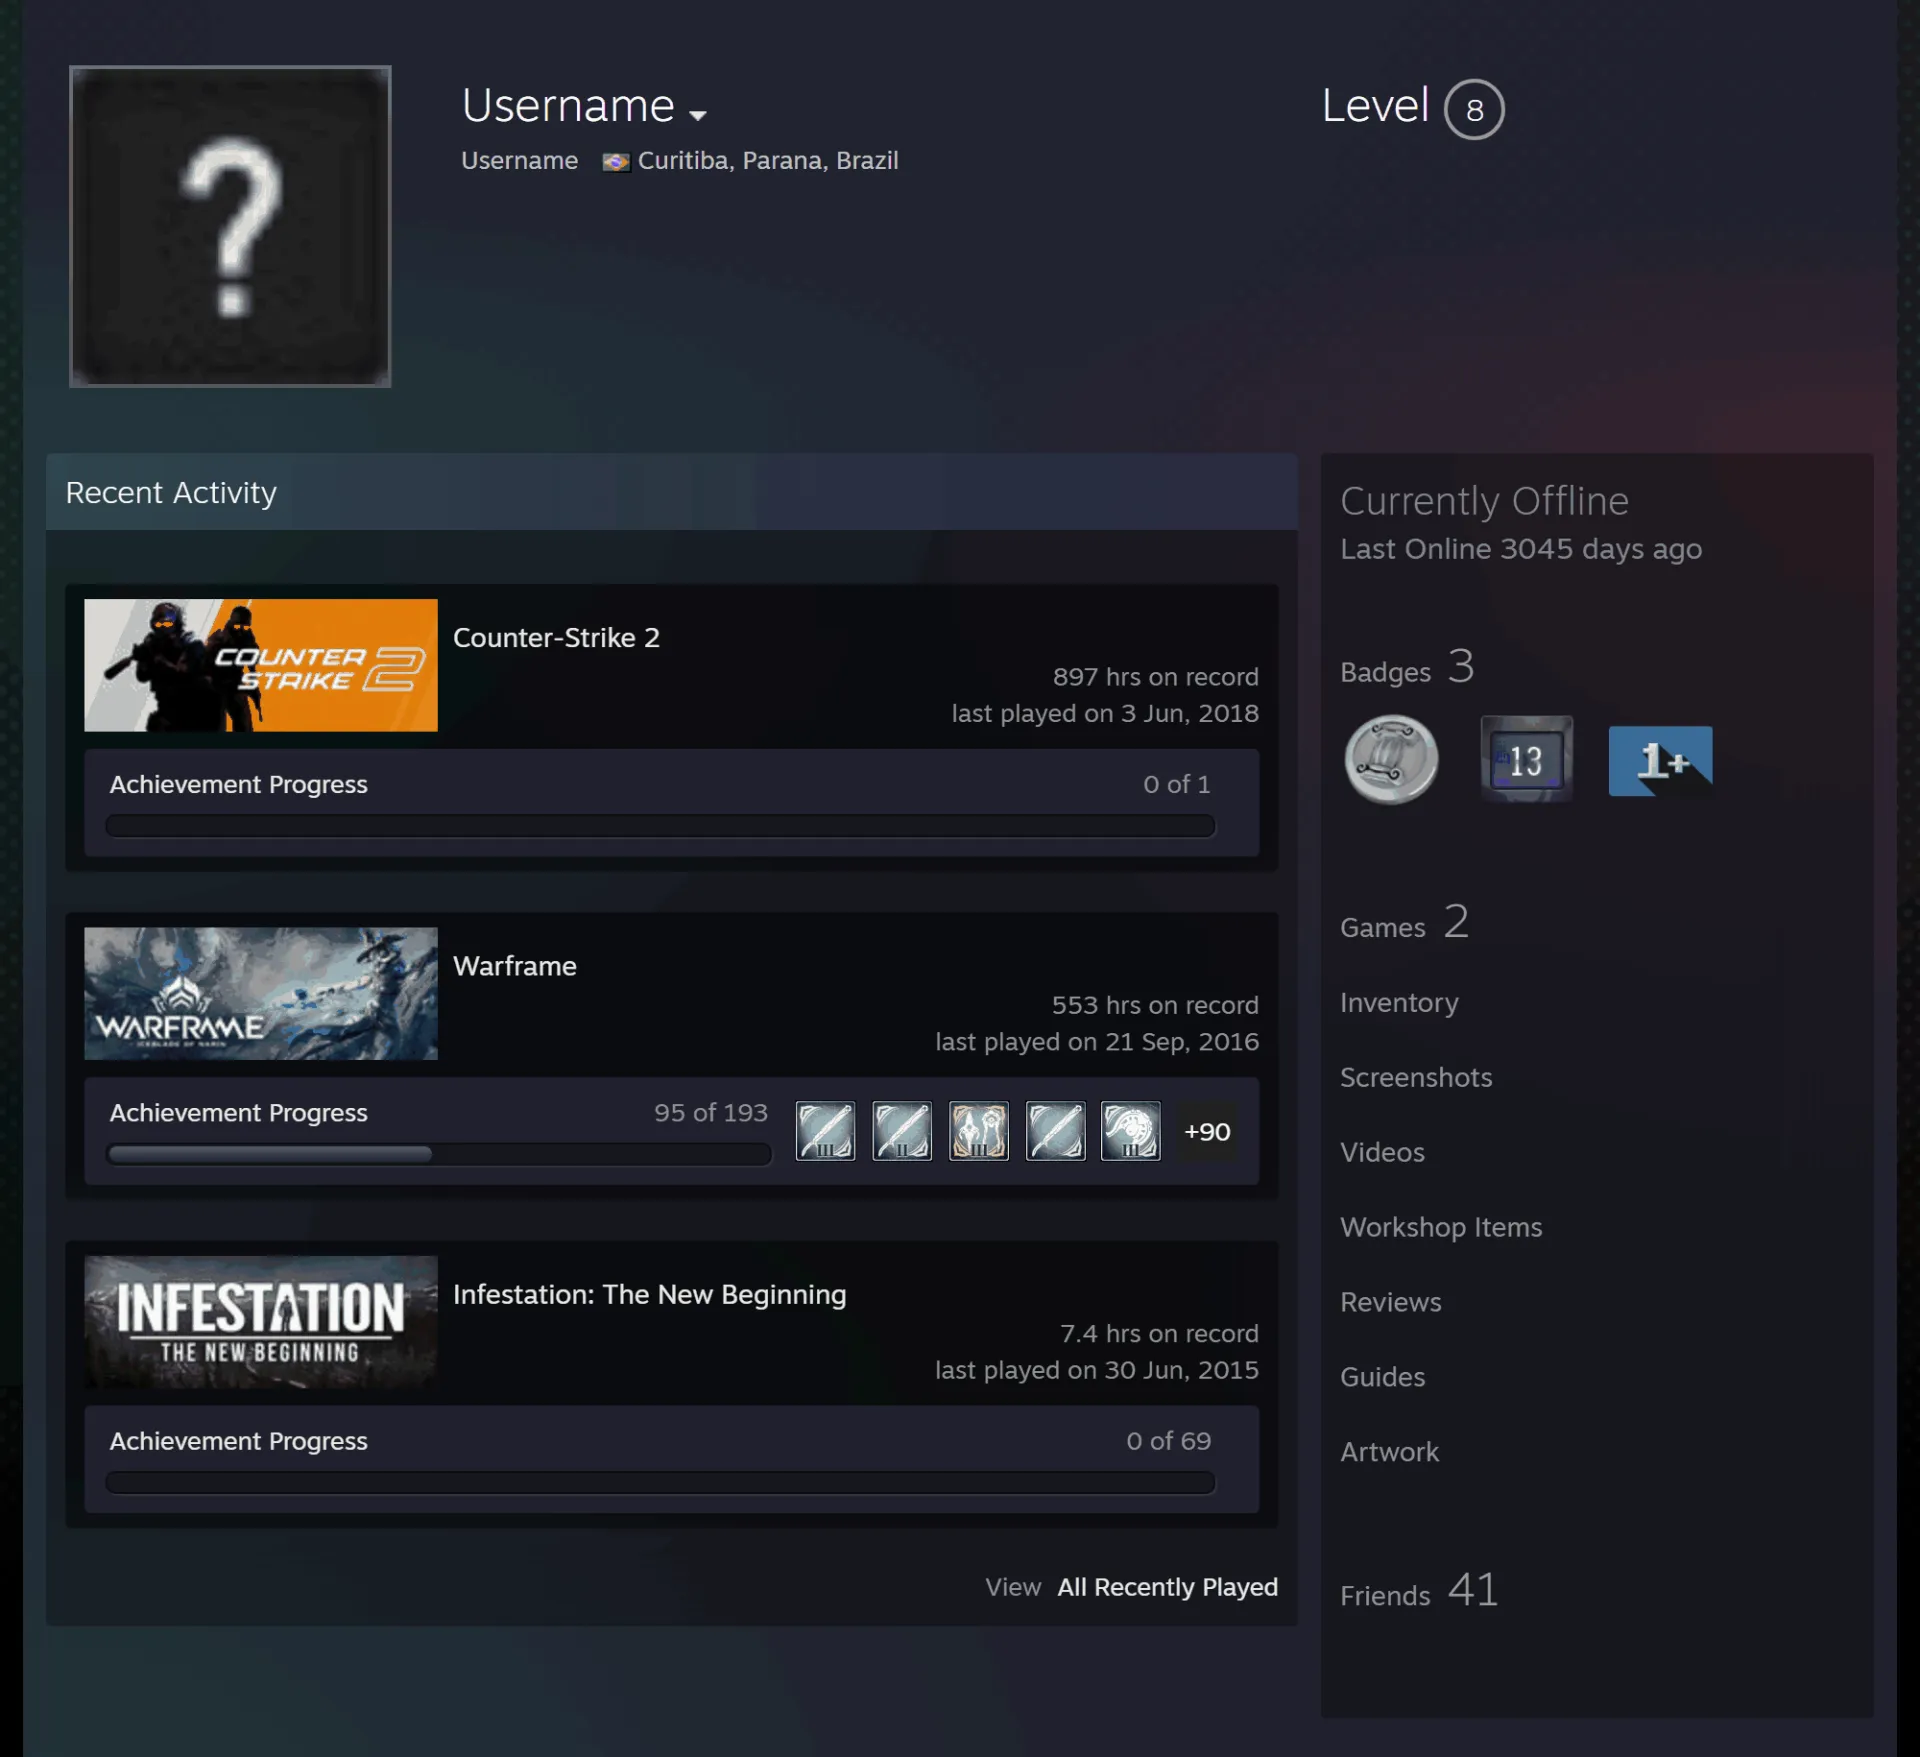The image size is (1920, 1757).
Task: Click the Warframe title link
Action: [515, 966]
